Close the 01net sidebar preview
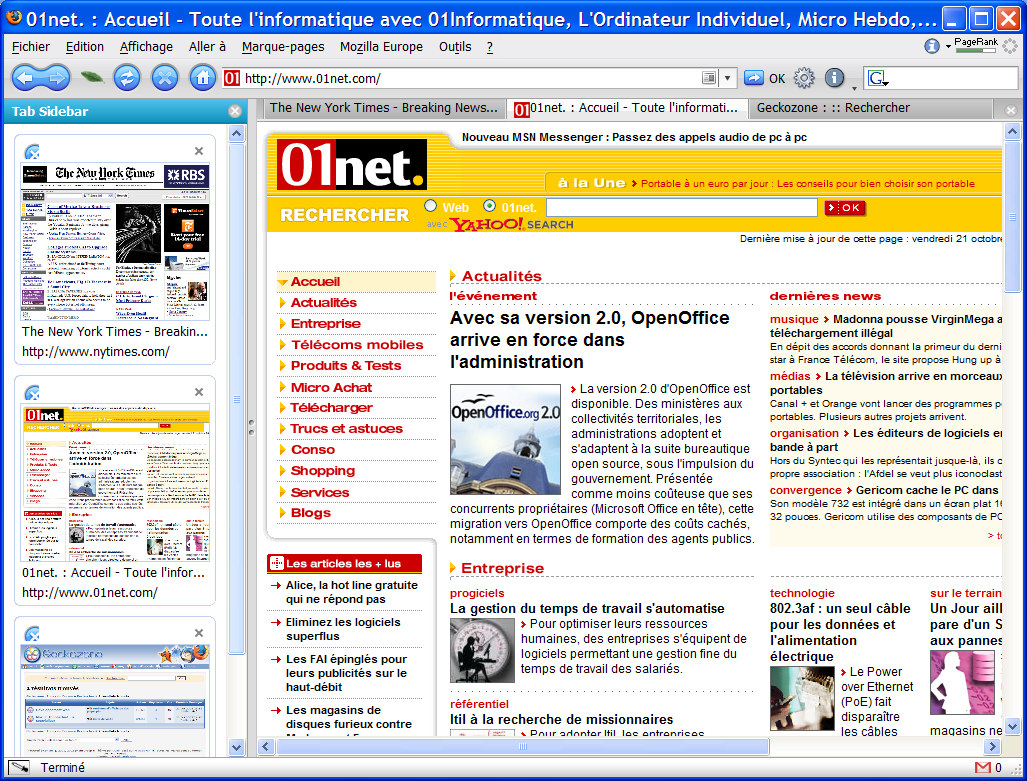1027x781 pixels. tap(199, 392)
